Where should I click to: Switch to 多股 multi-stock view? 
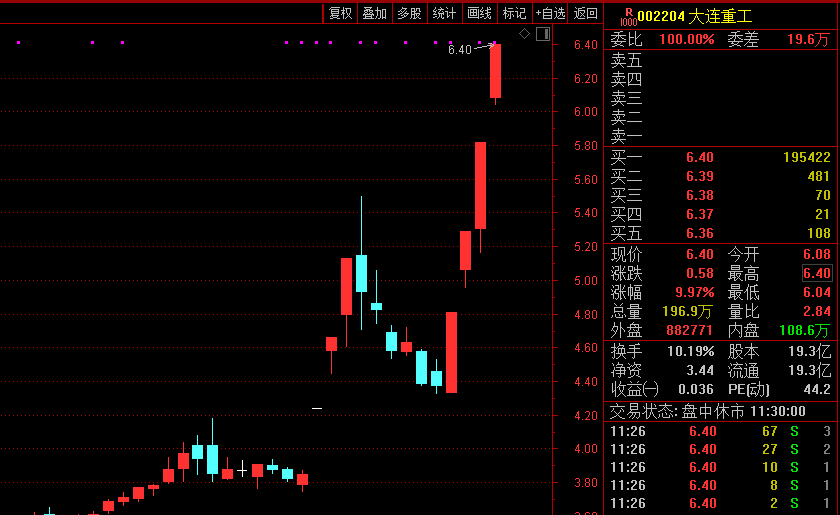click(x=409, y=13)
